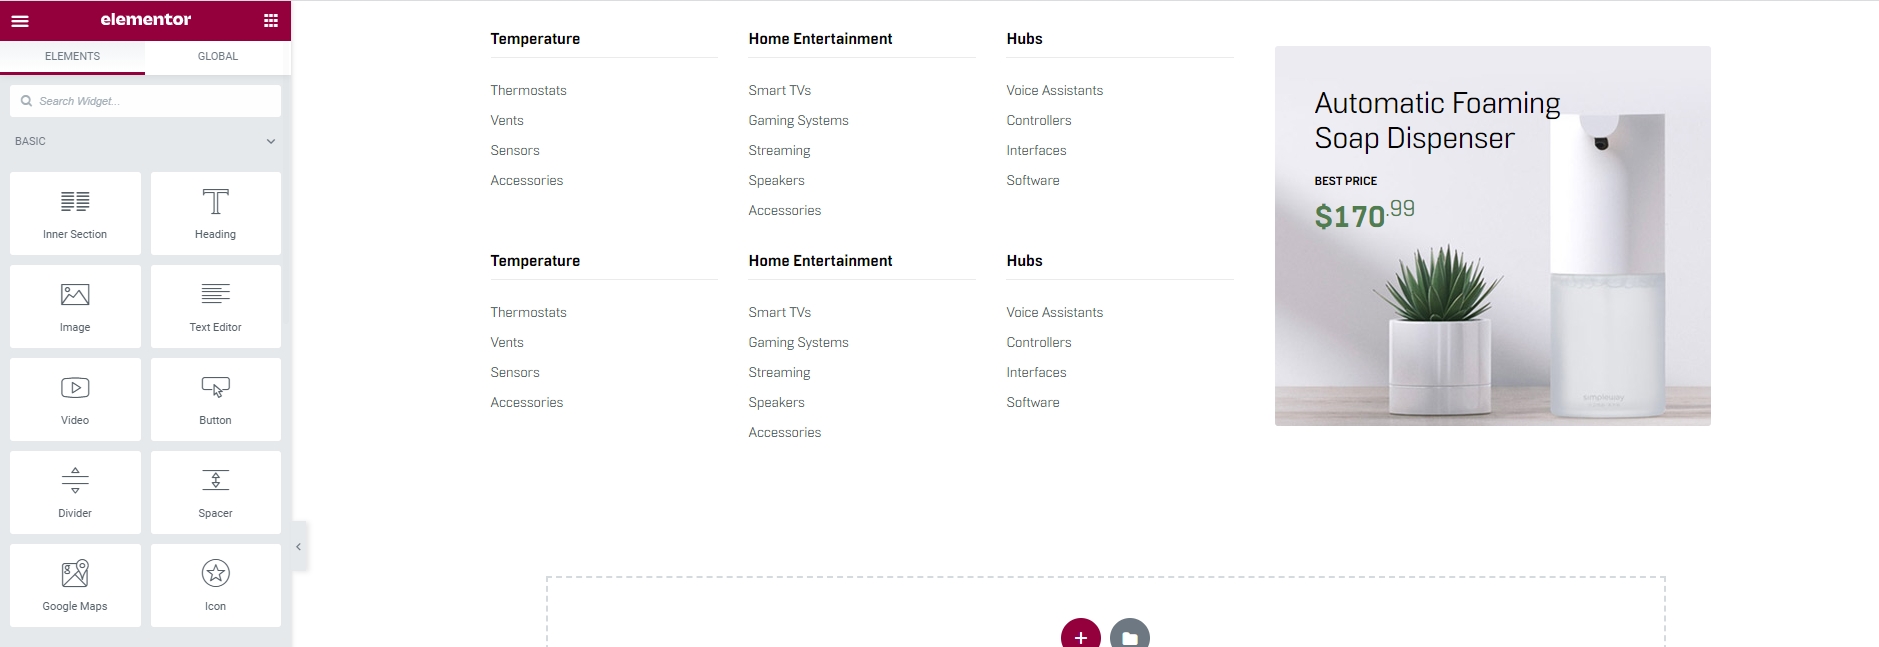The image size is (1879, 647).
Task: Switch to the Global tab
Action: (218, 57)
